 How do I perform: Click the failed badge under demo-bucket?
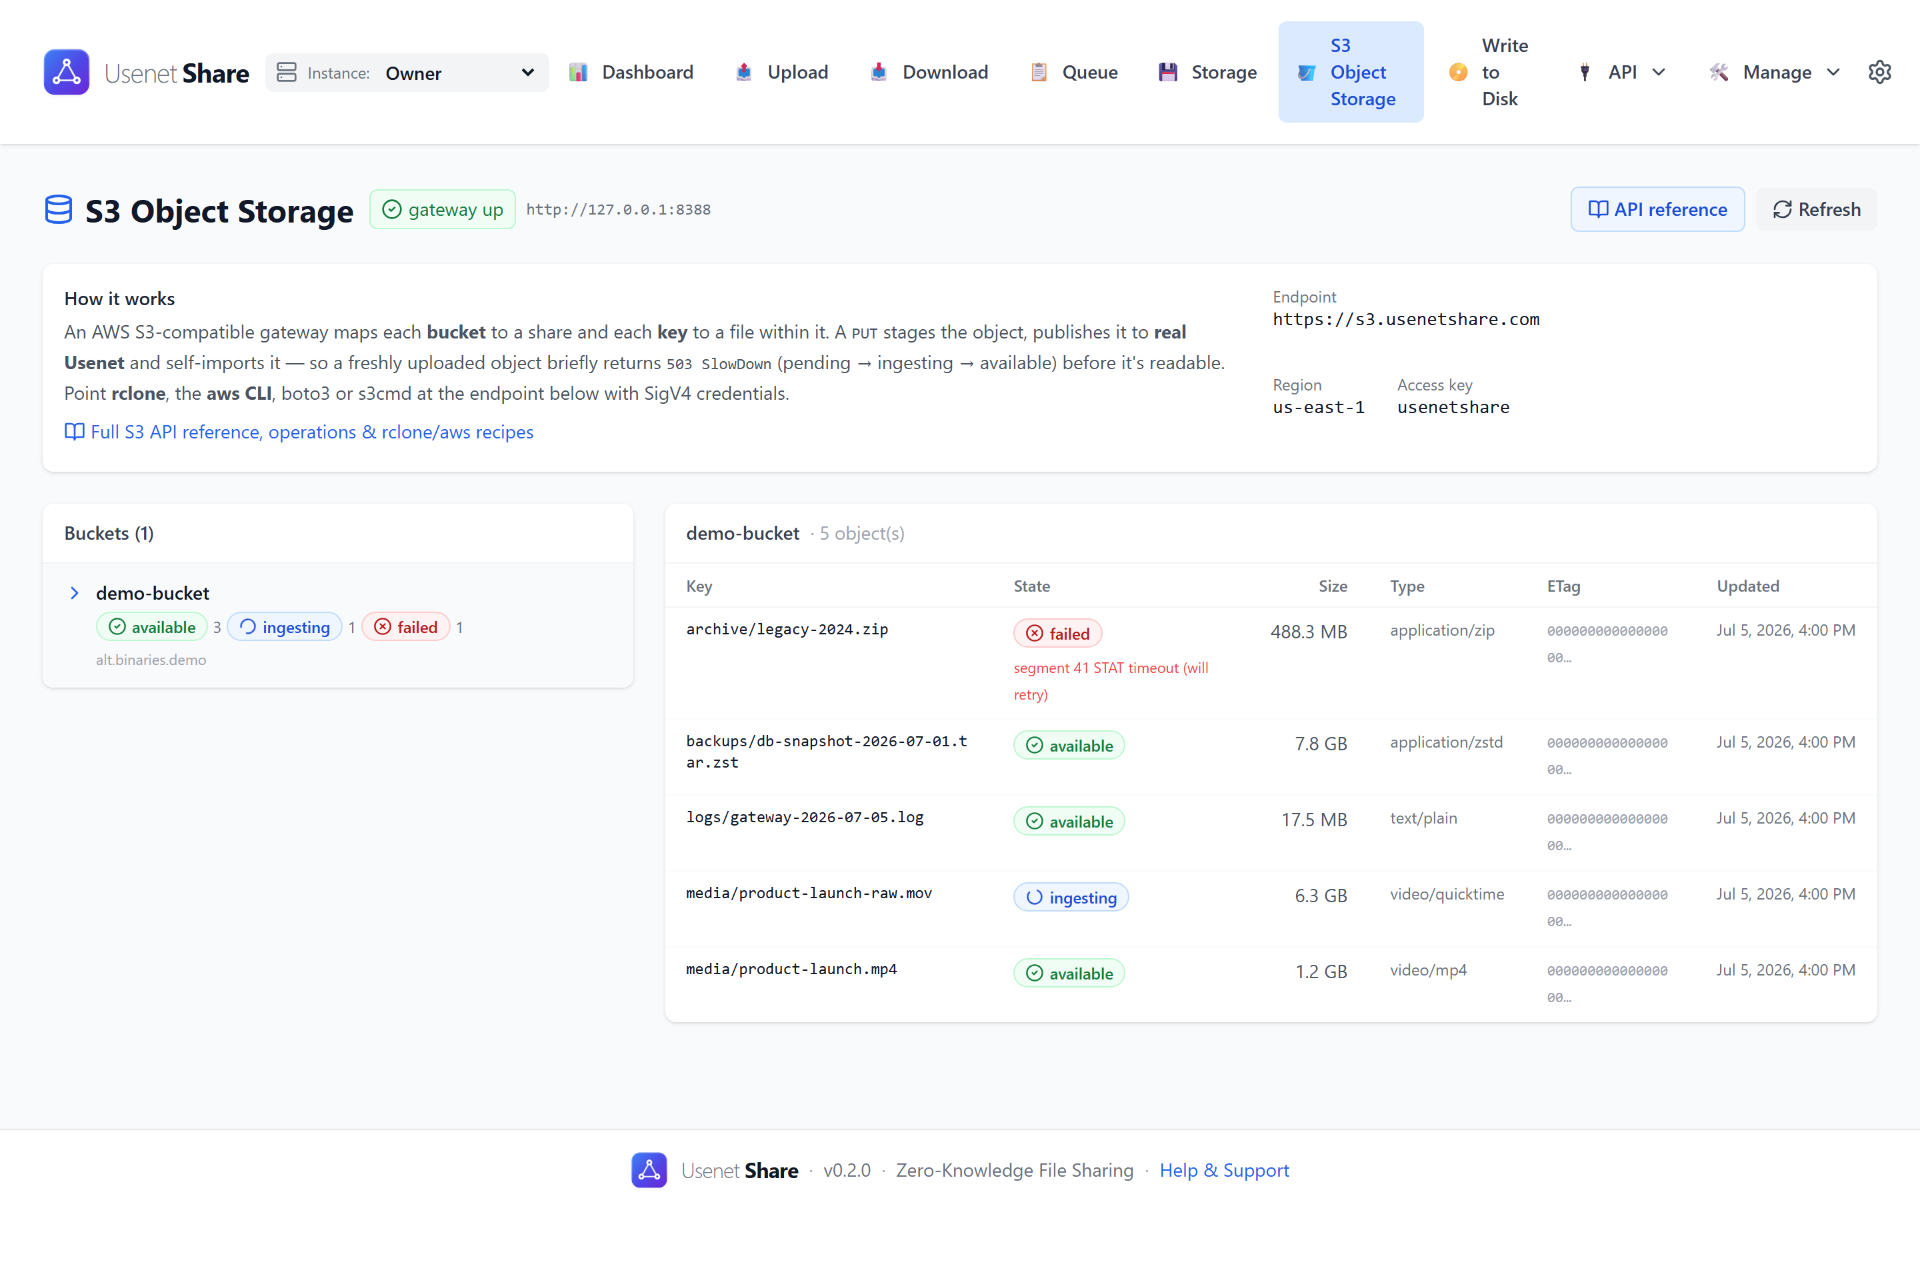406,627
